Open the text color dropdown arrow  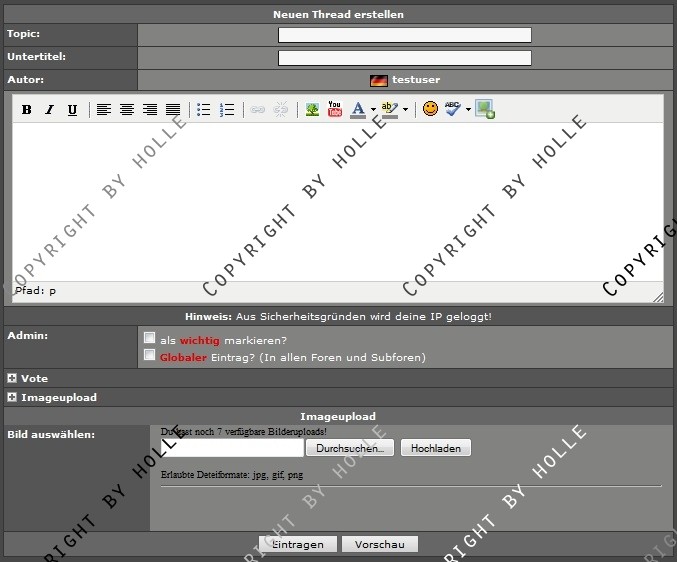[373, 110]
